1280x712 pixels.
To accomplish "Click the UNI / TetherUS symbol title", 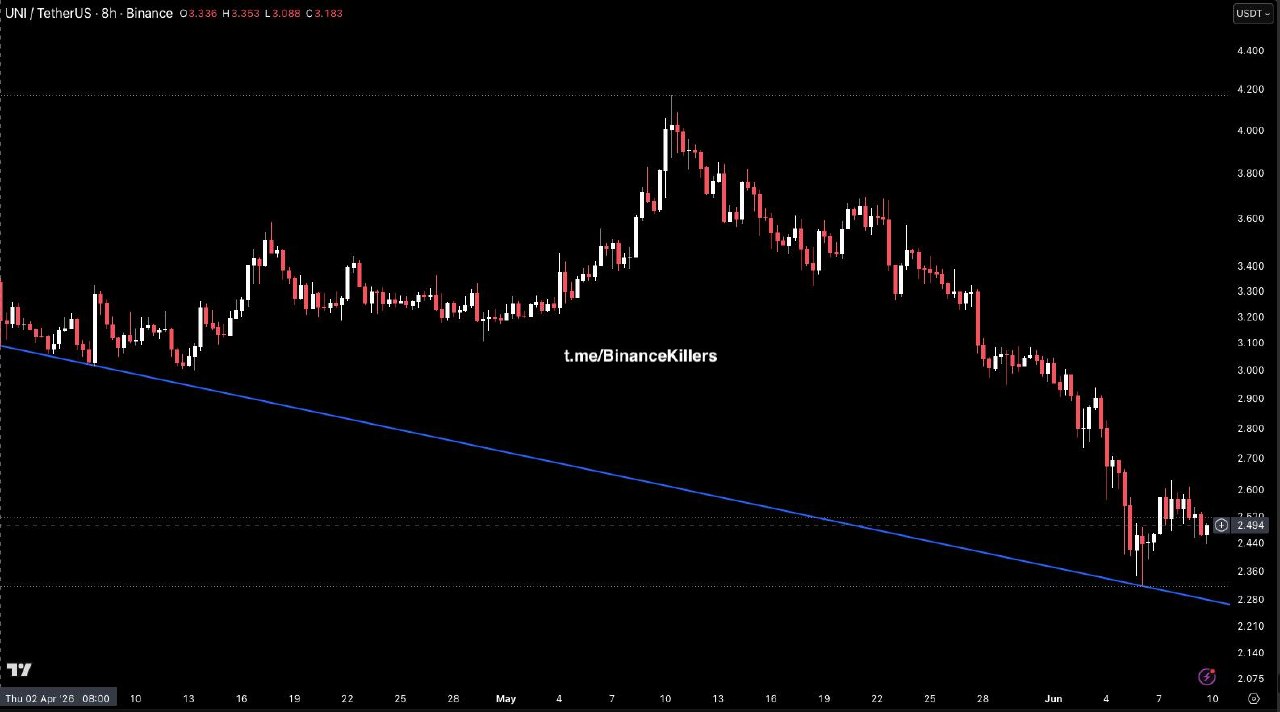I will [50, 13].
